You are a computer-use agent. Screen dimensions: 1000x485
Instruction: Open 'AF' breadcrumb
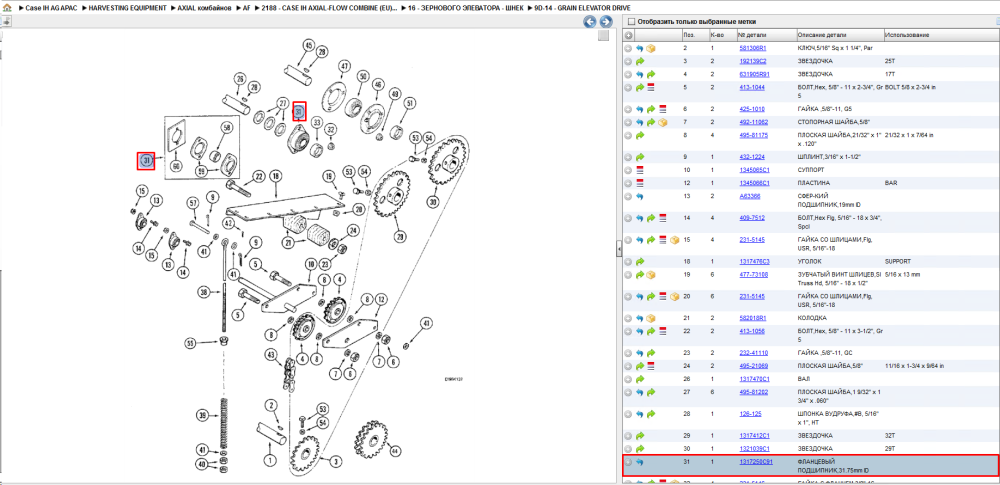pos(247,10)
